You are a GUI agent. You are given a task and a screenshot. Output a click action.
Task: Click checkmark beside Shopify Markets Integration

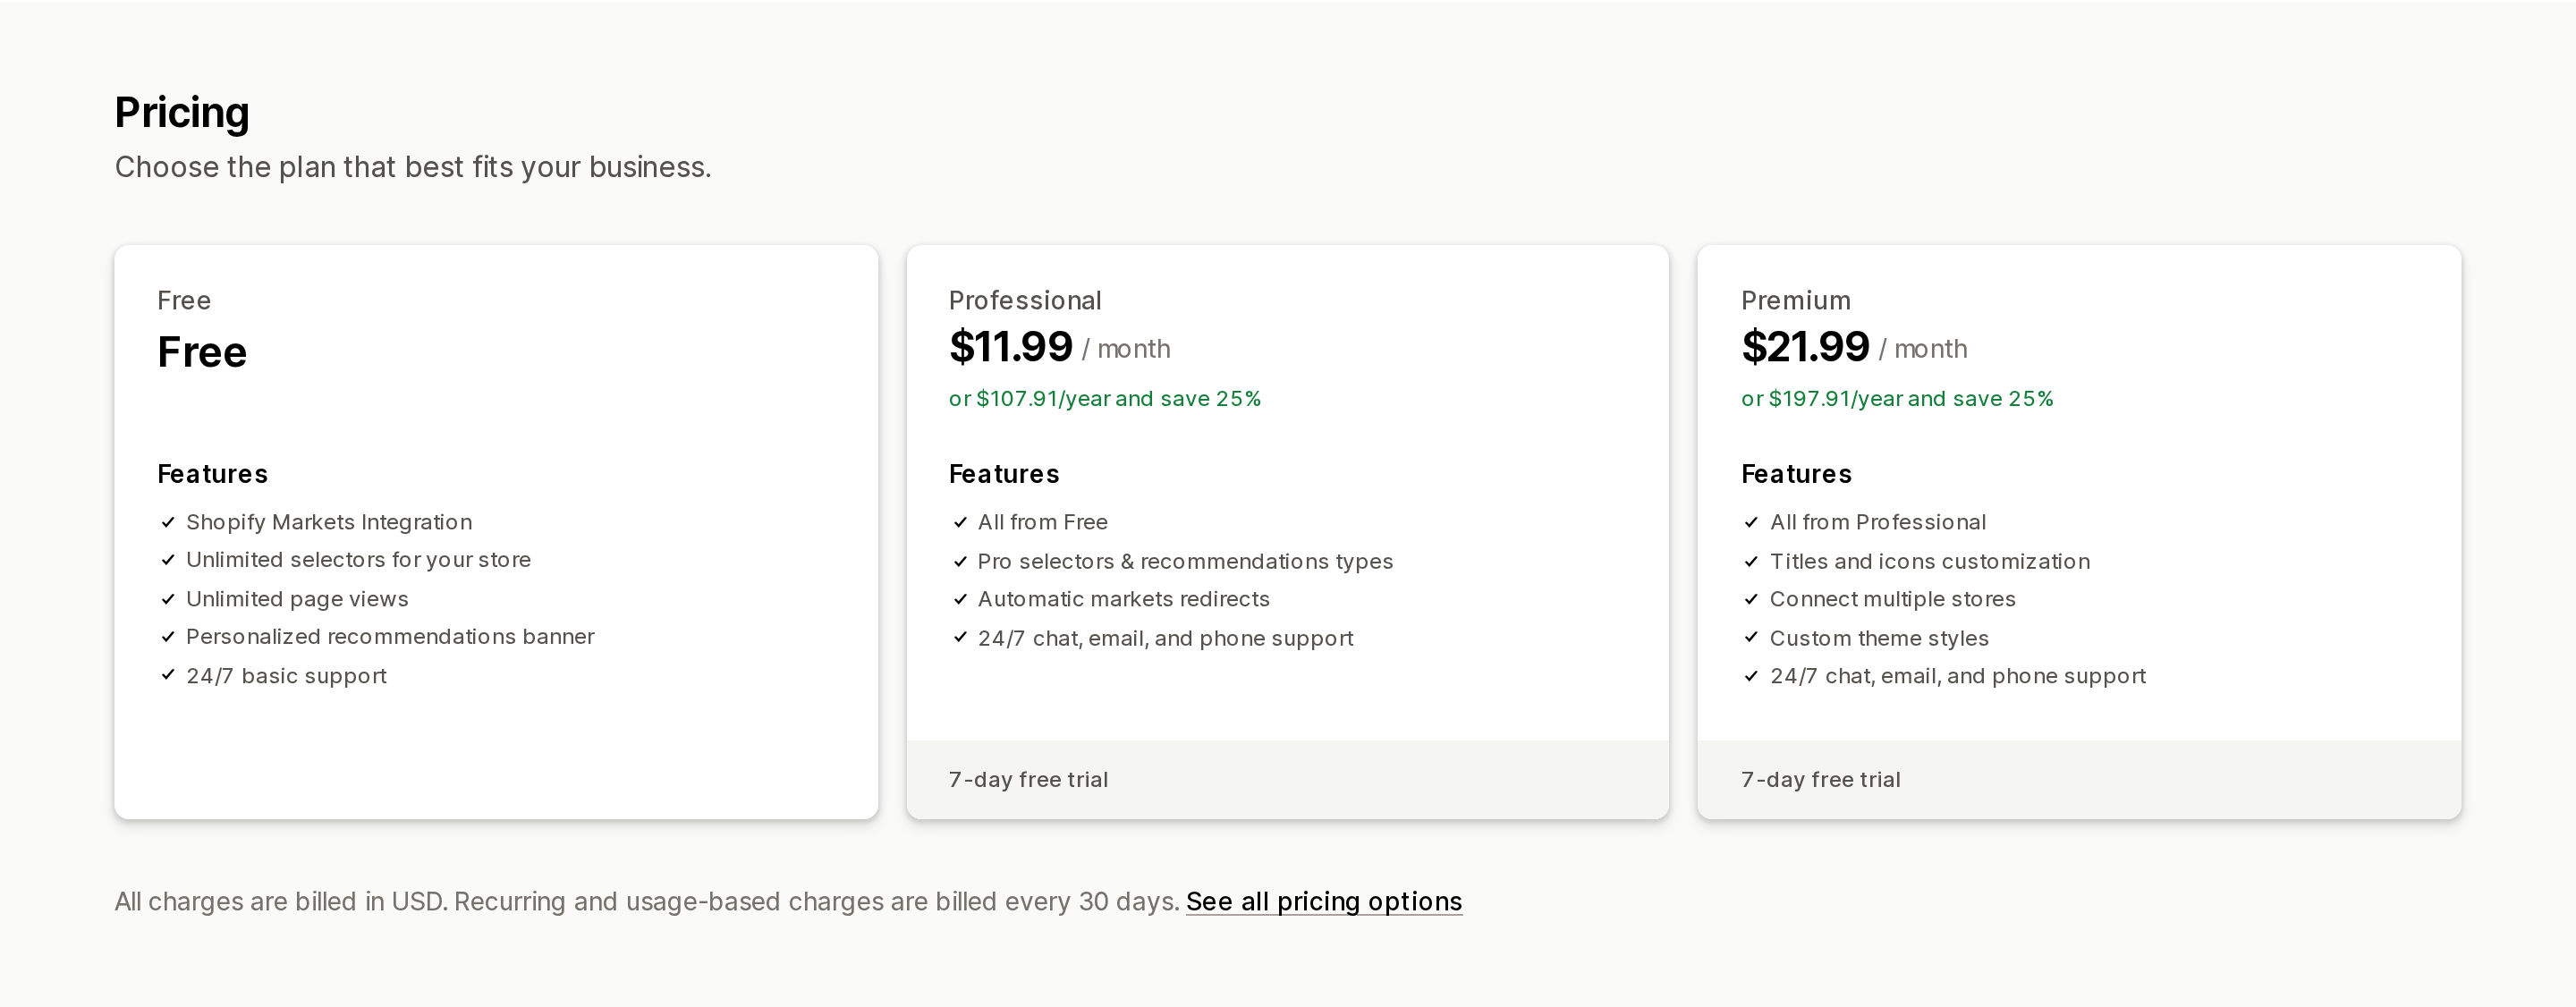pyautogui.click(x=168, y=522)
